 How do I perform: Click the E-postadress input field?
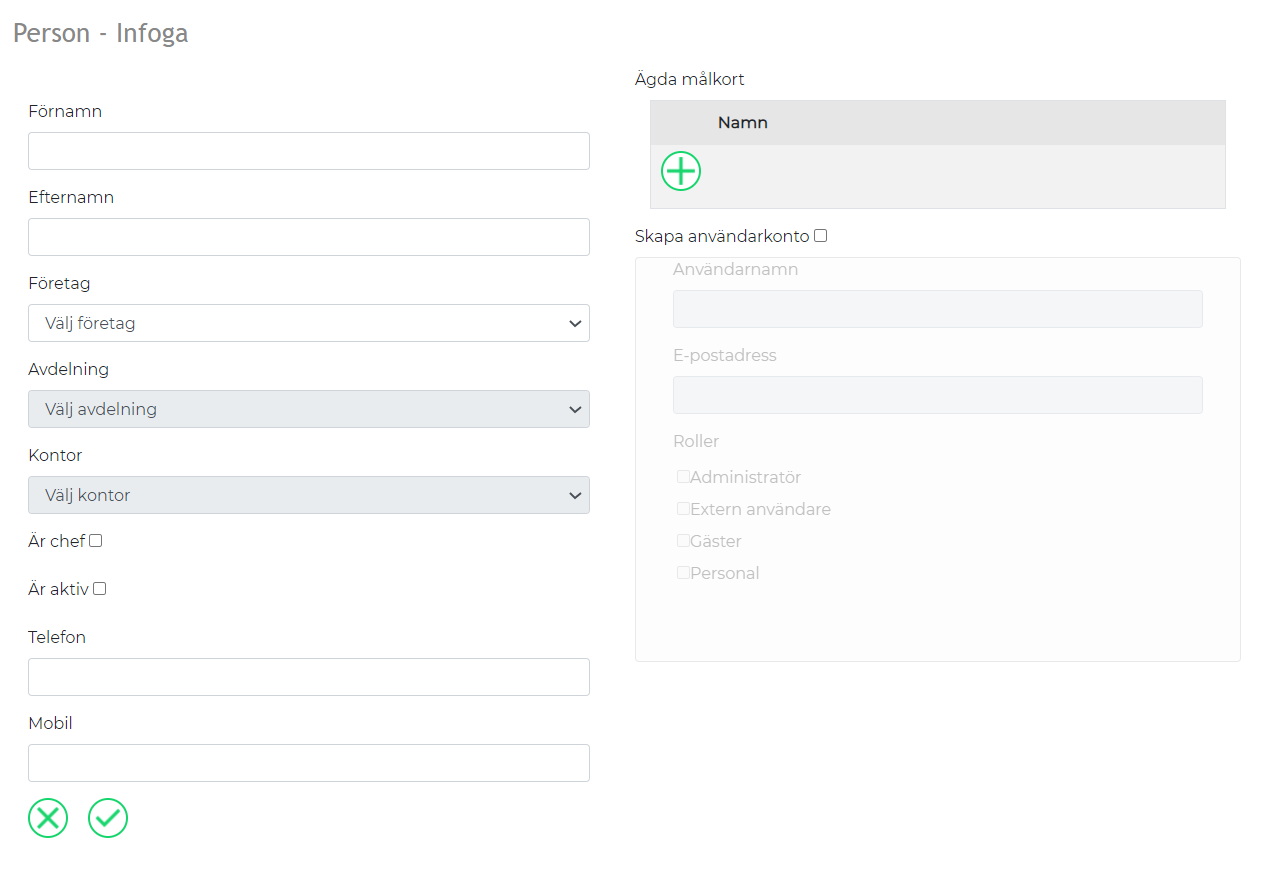pyautogui.click(x=938, y=395)
